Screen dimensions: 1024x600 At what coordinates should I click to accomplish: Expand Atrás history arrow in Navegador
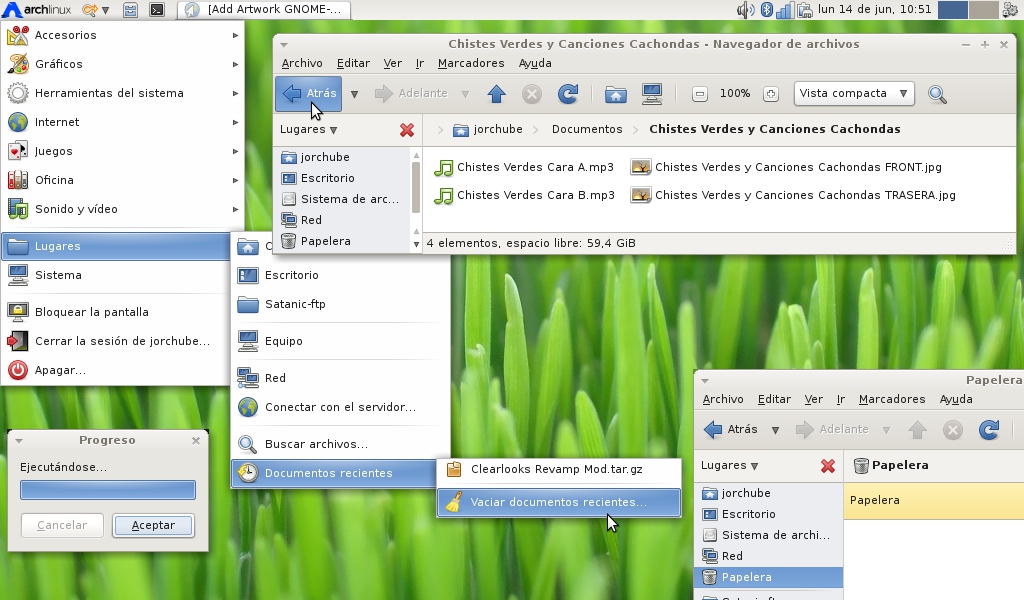click(x=354, y=94)
